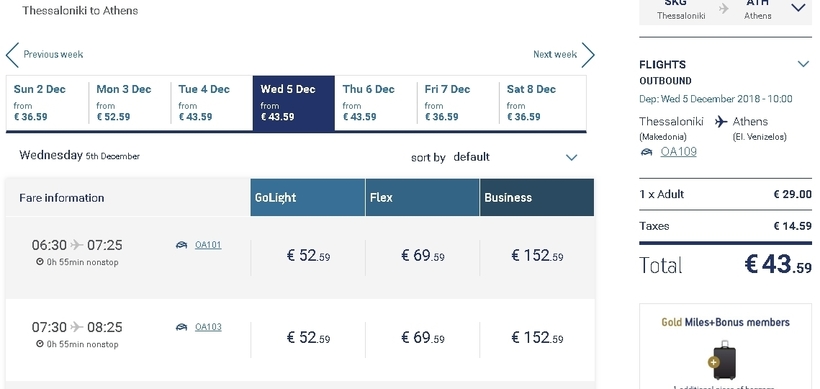Click the Next week arrow icon
The width and height of the screenshot is (820, 389).
pyautogui.click(x=588, y=55)
